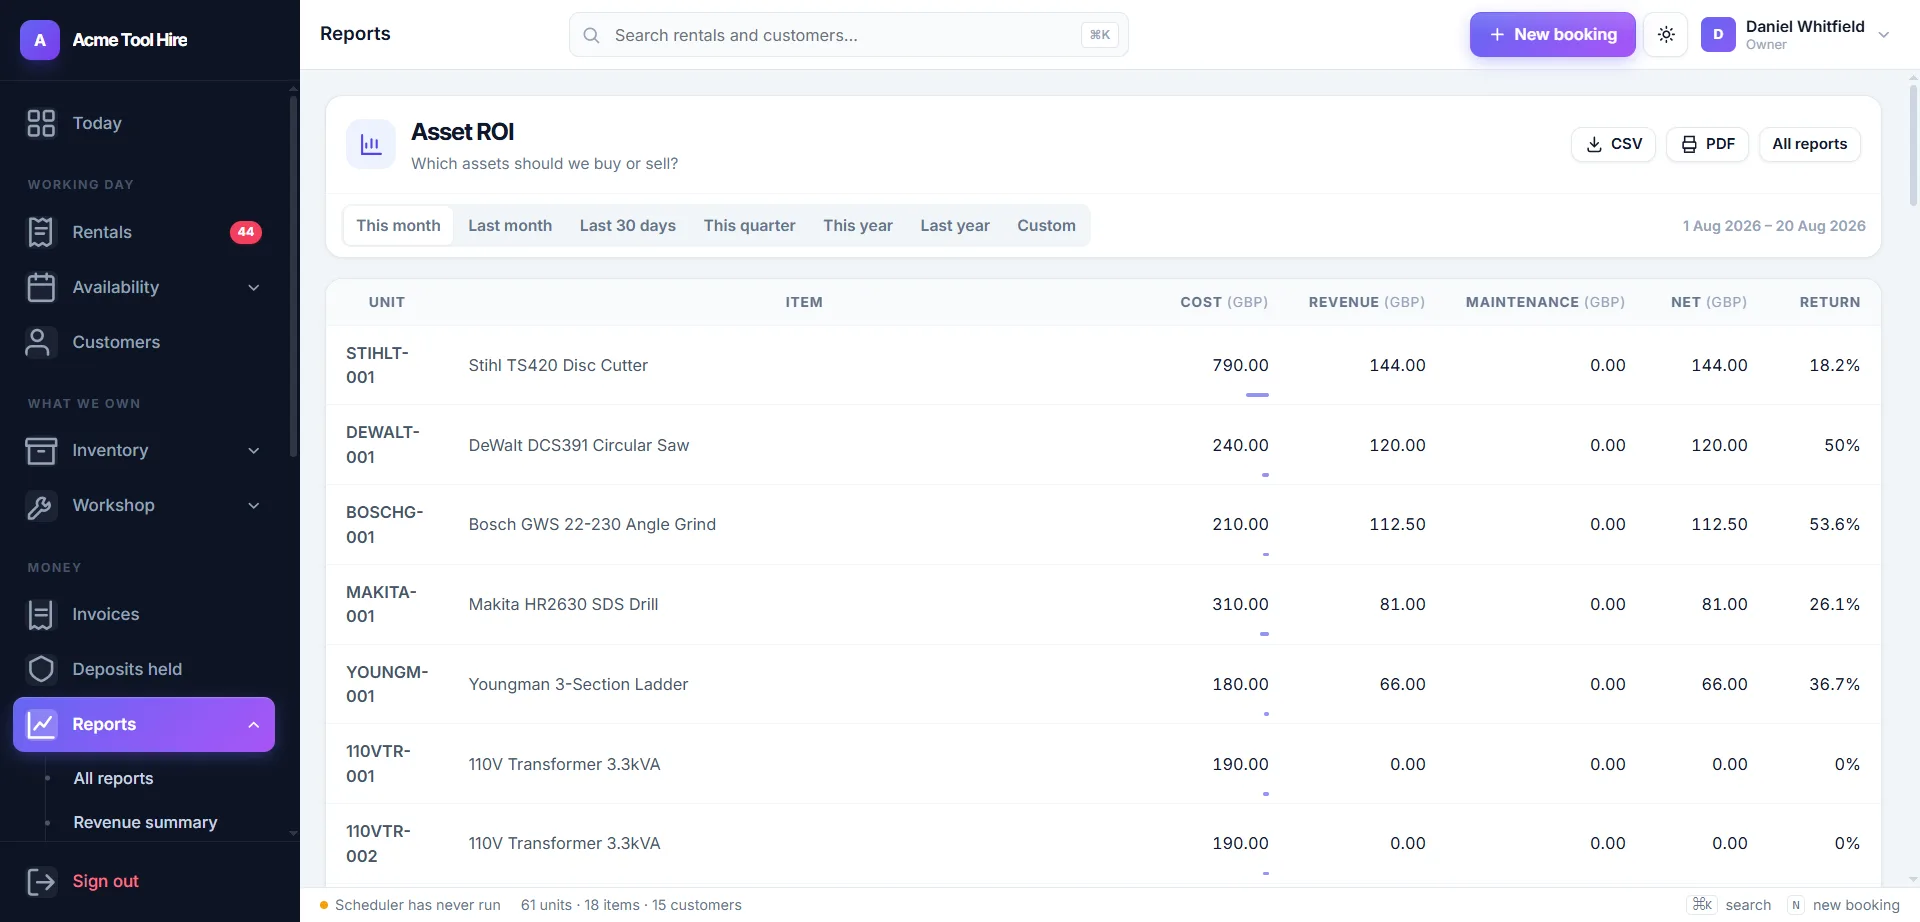Image resolution: width=1920 pixels, height=922 pixels.
Task: Collapse the Reports section chevron
Action: (254, 724)
